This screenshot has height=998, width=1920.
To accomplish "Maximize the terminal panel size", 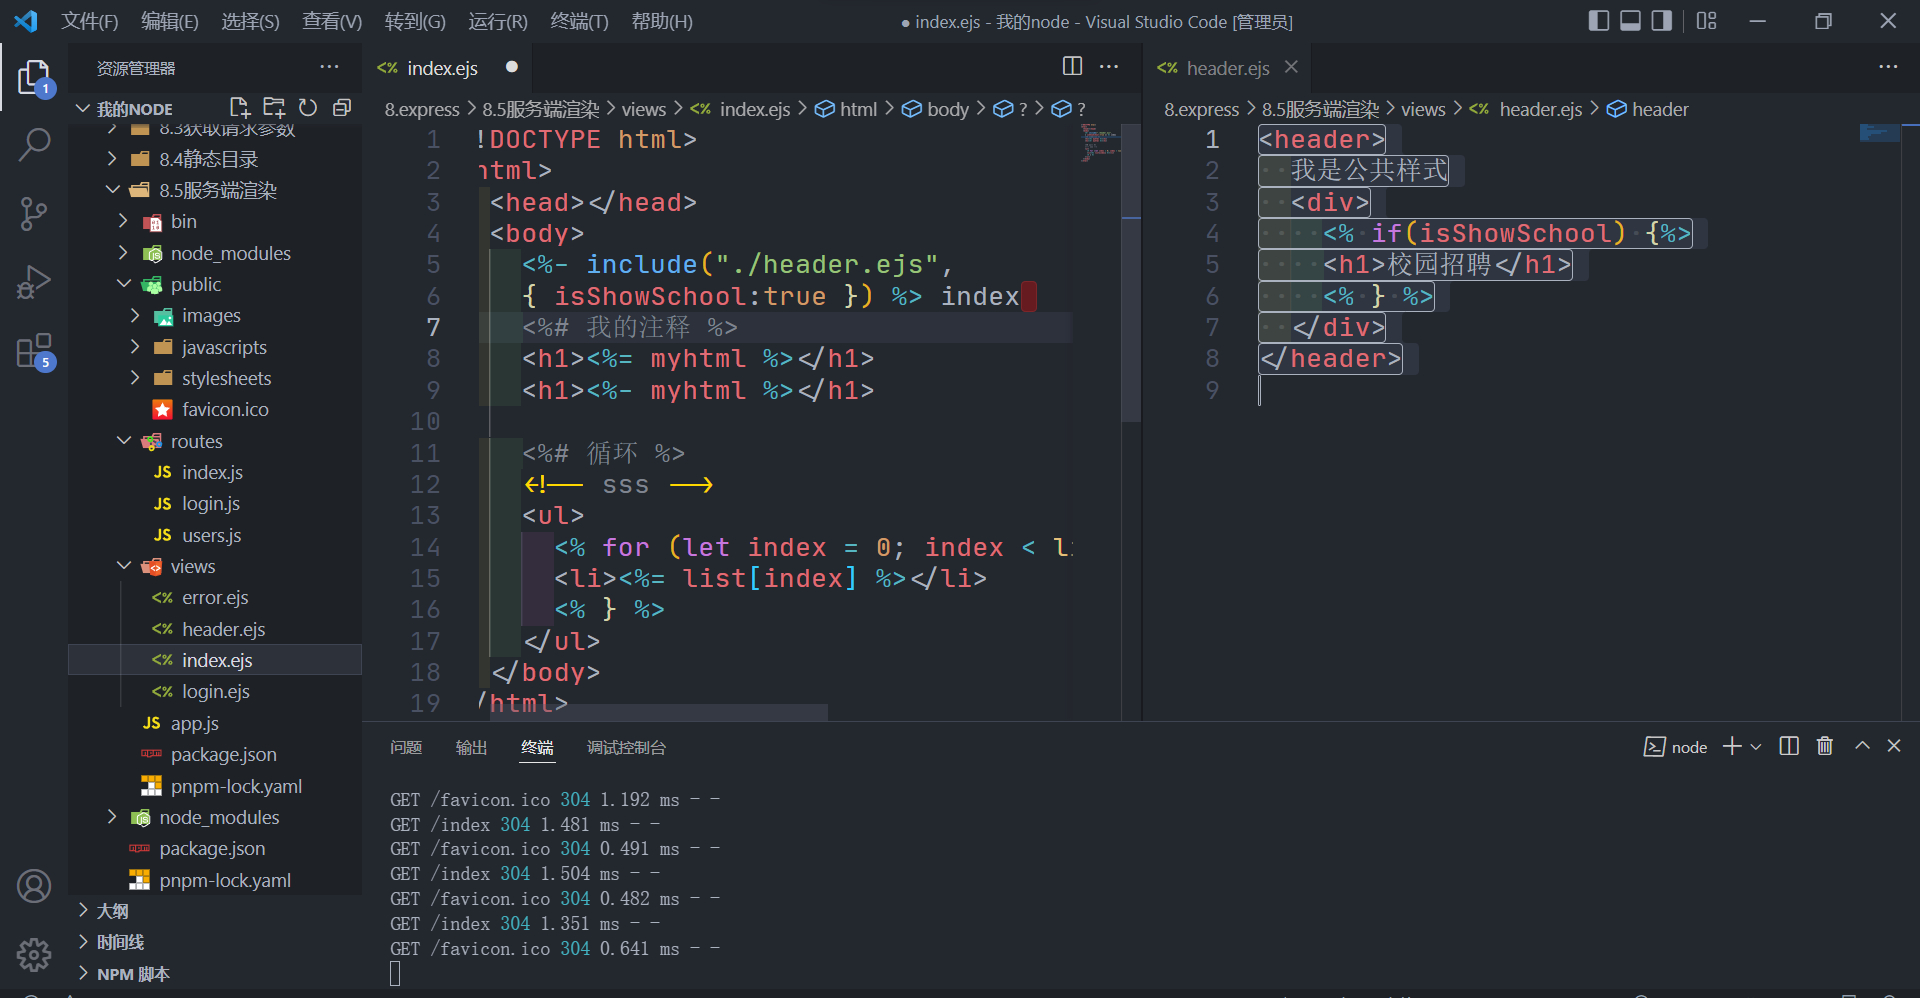I will click(1862, 746).
